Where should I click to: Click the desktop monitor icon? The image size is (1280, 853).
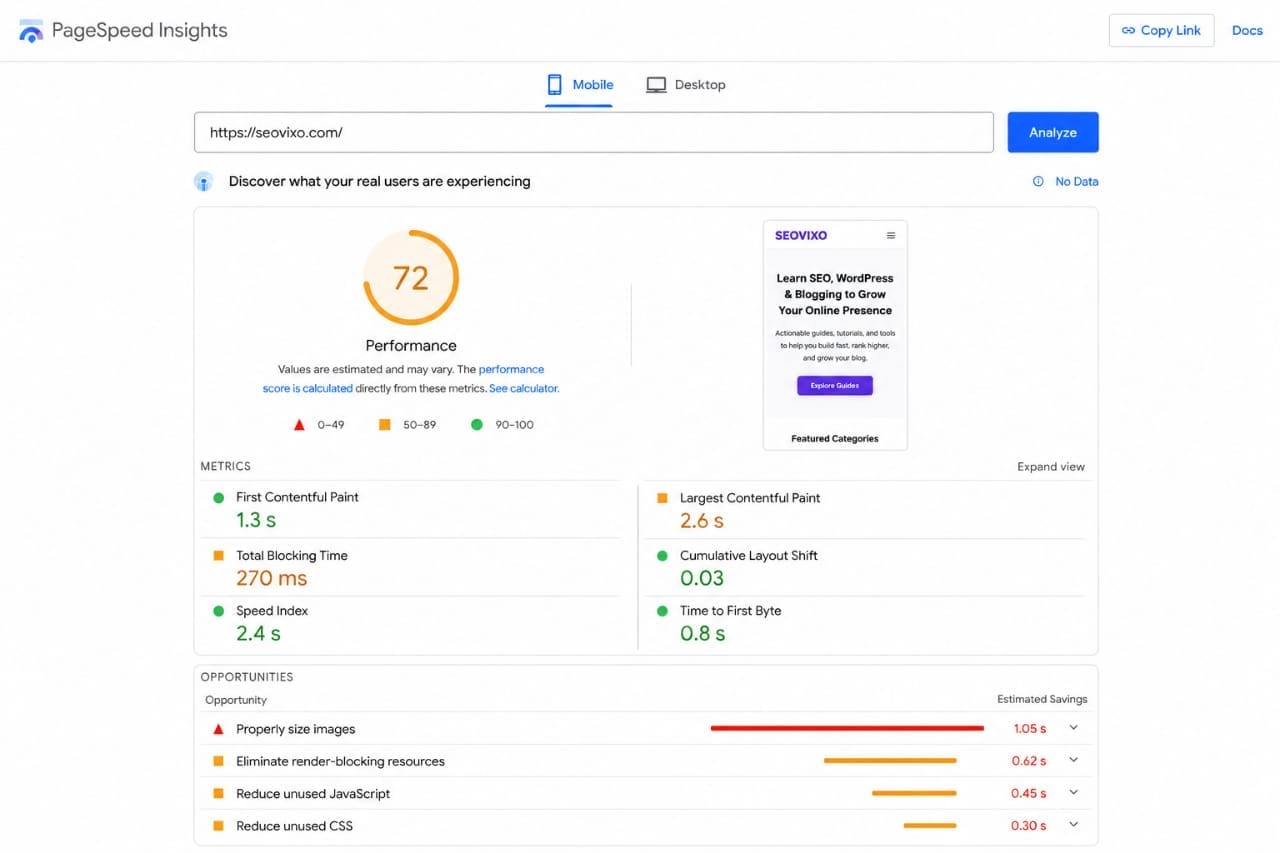[656, 85]
